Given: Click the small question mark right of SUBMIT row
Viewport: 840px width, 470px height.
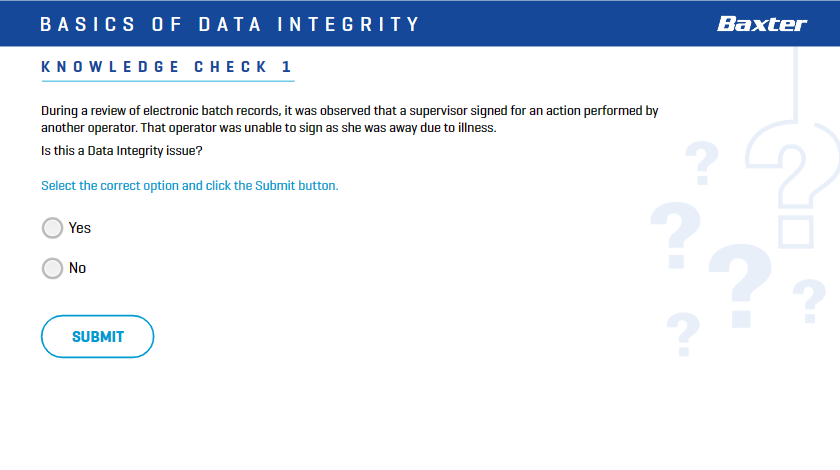Looking at the screenshot, I should point(683,334).
